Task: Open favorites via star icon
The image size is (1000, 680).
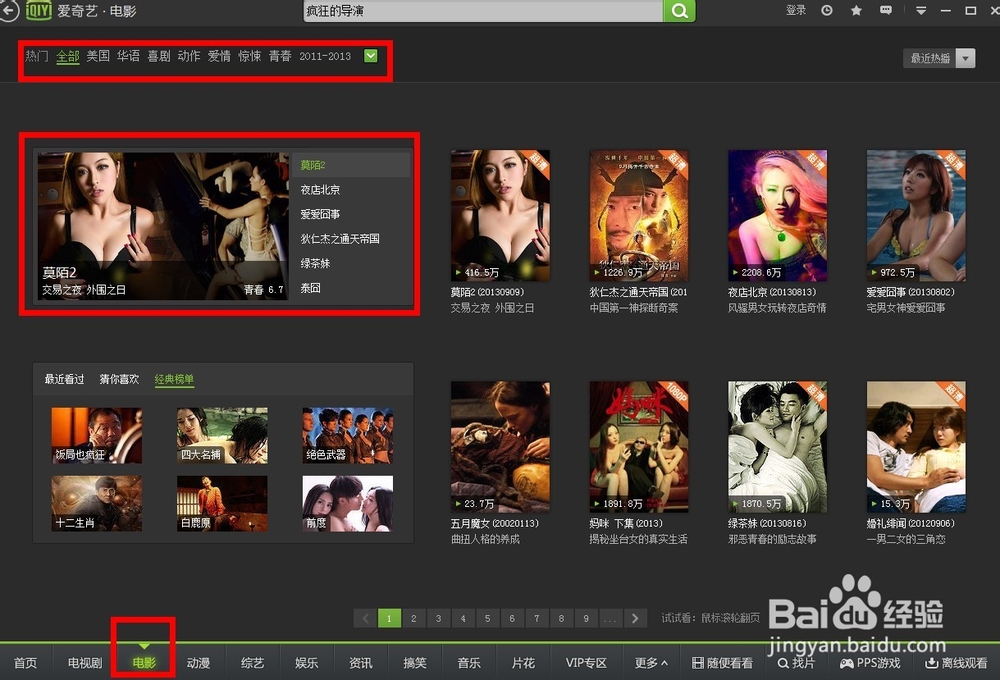Action: tap(855, 11)
